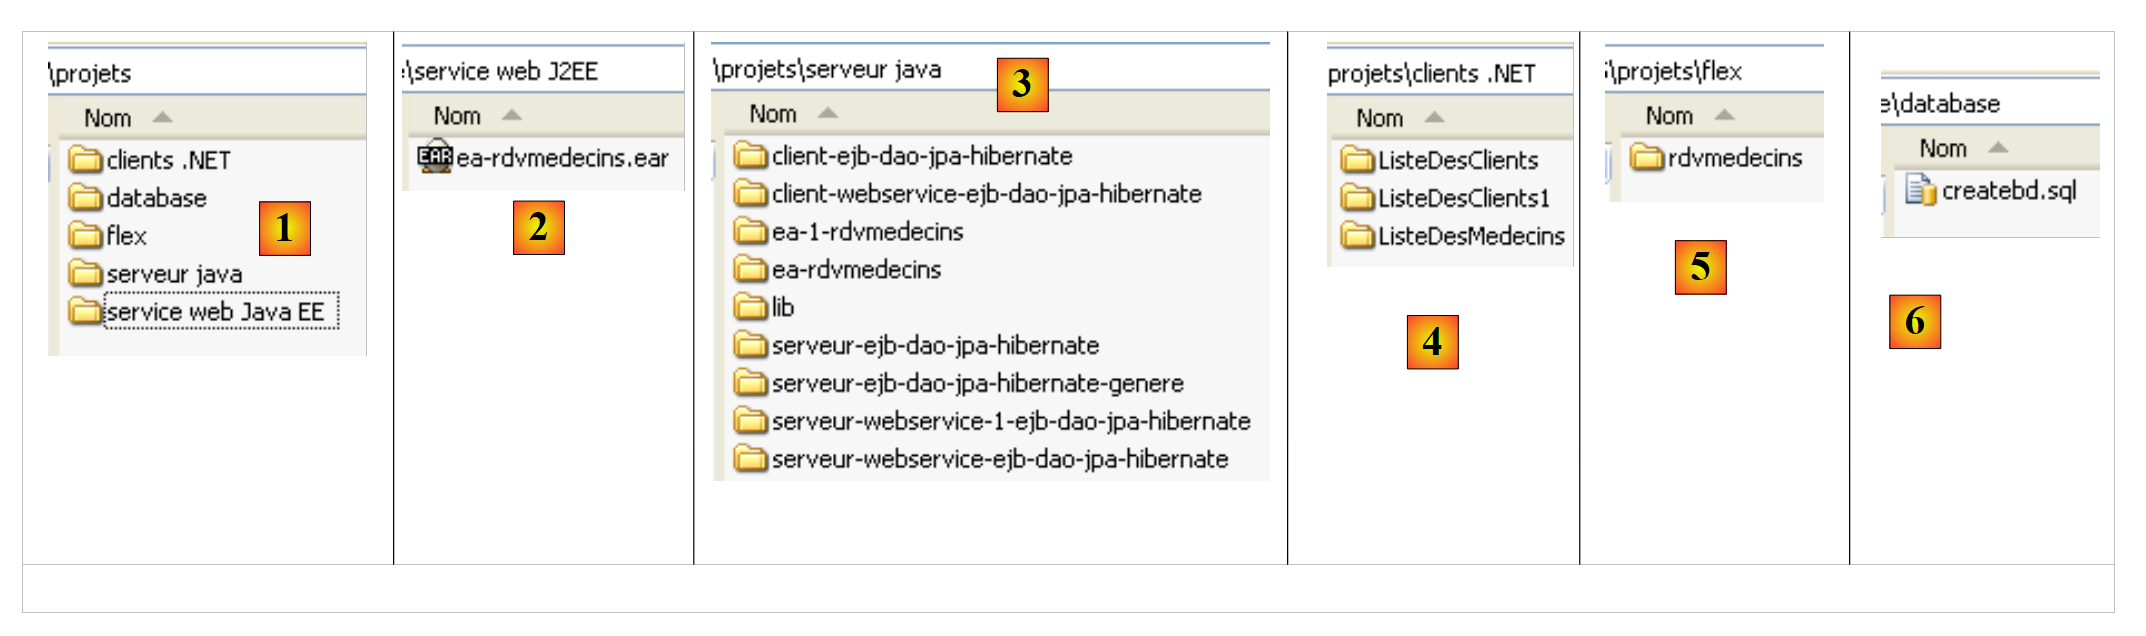Select the ea-1-rdvmedecins folder icon
The image size is (2146, 636).
point(750,232)
